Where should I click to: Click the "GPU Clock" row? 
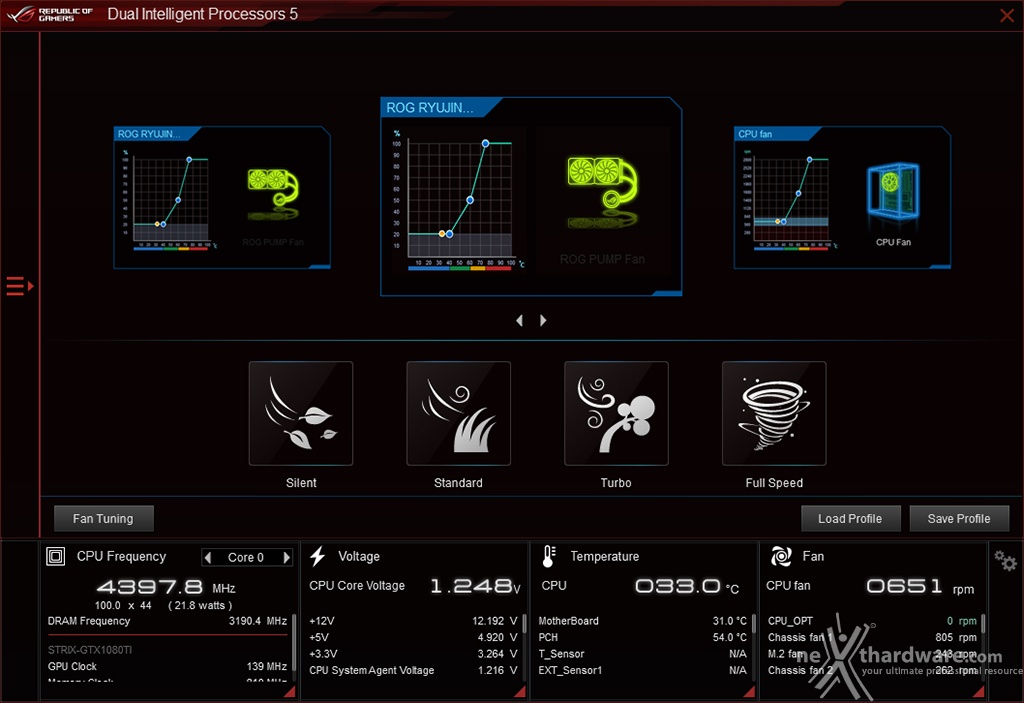(x=167, y=666)
